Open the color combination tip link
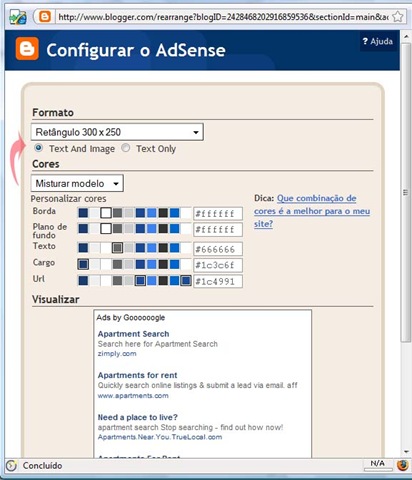The image size is (412, 480). pos(312,211)
